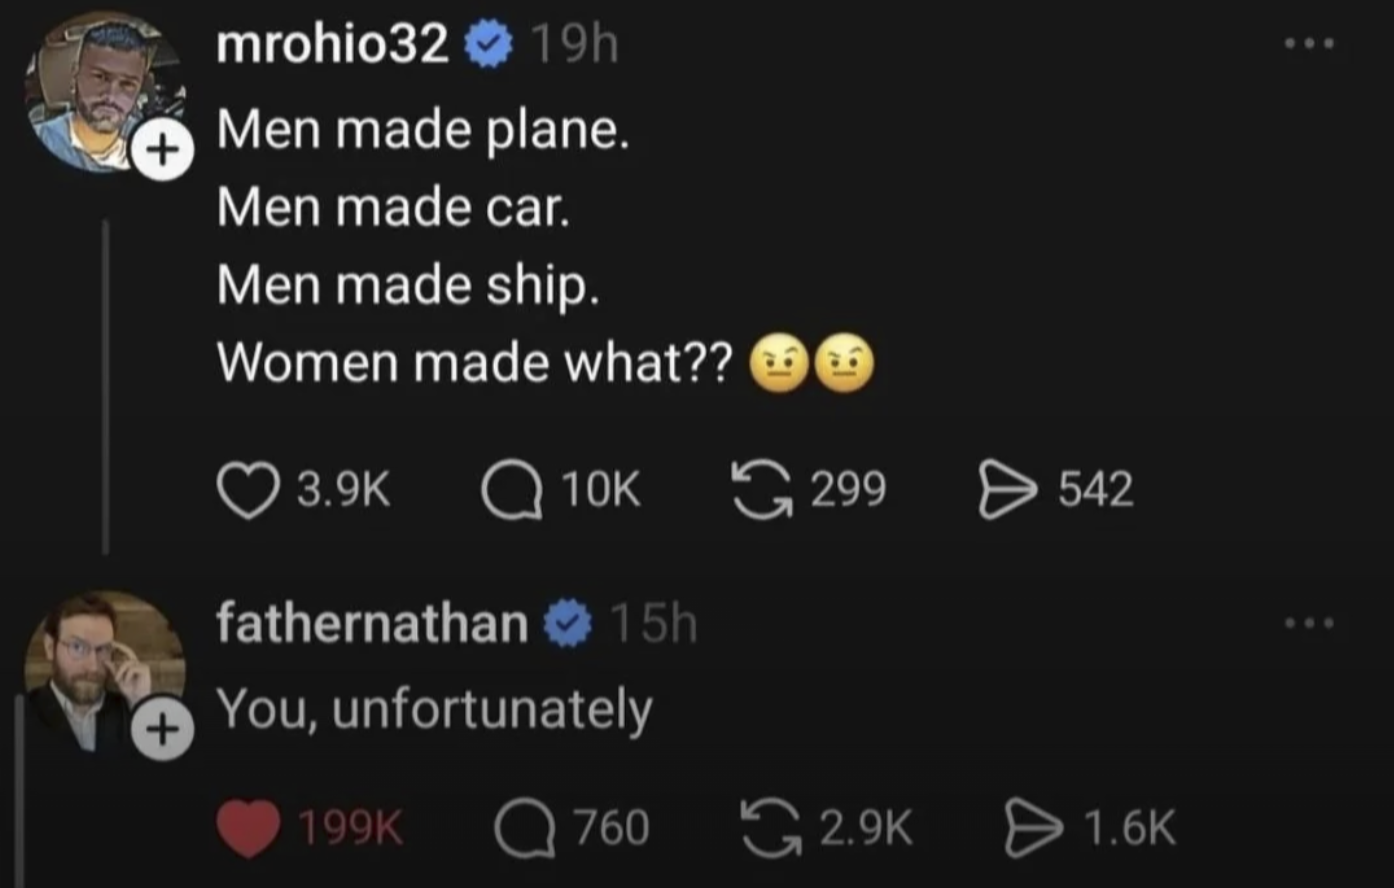
Task: Repost mrohio32's post
Action: (760, 491)
